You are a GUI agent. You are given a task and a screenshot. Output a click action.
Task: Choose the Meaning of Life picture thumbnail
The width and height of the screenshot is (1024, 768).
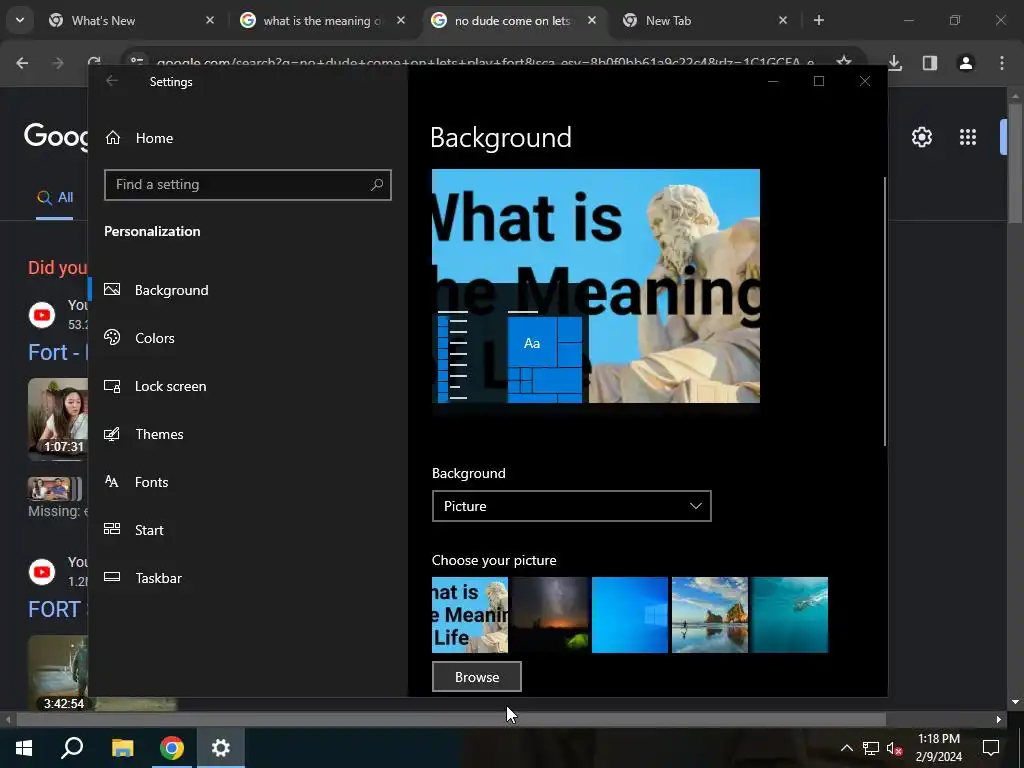pyautogui.click(x=470, y=615)
